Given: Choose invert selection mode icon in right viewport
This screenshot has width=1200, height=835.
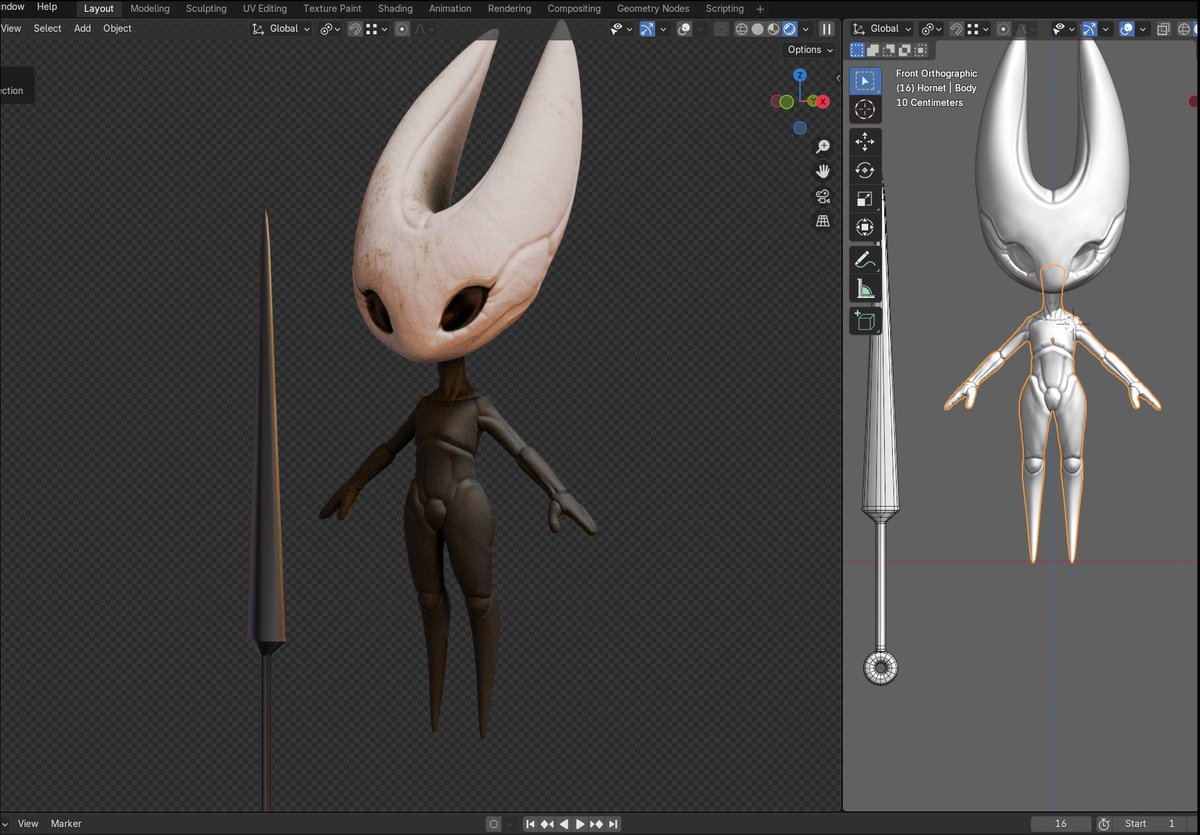Looking at the screenshot, I should click(x=905, y=50).
